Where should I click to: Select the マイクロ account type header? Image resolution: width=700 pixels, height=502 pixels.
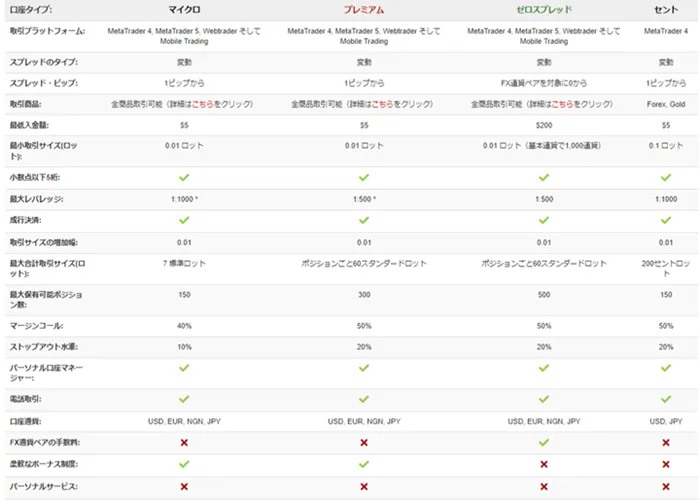coord(184,10)
